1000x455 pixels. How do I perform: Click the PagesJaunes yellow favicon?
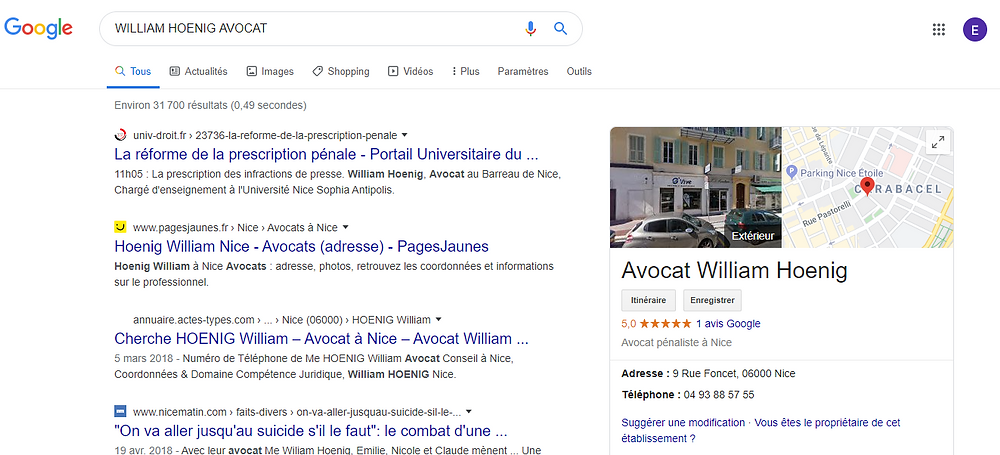[121, 227]
